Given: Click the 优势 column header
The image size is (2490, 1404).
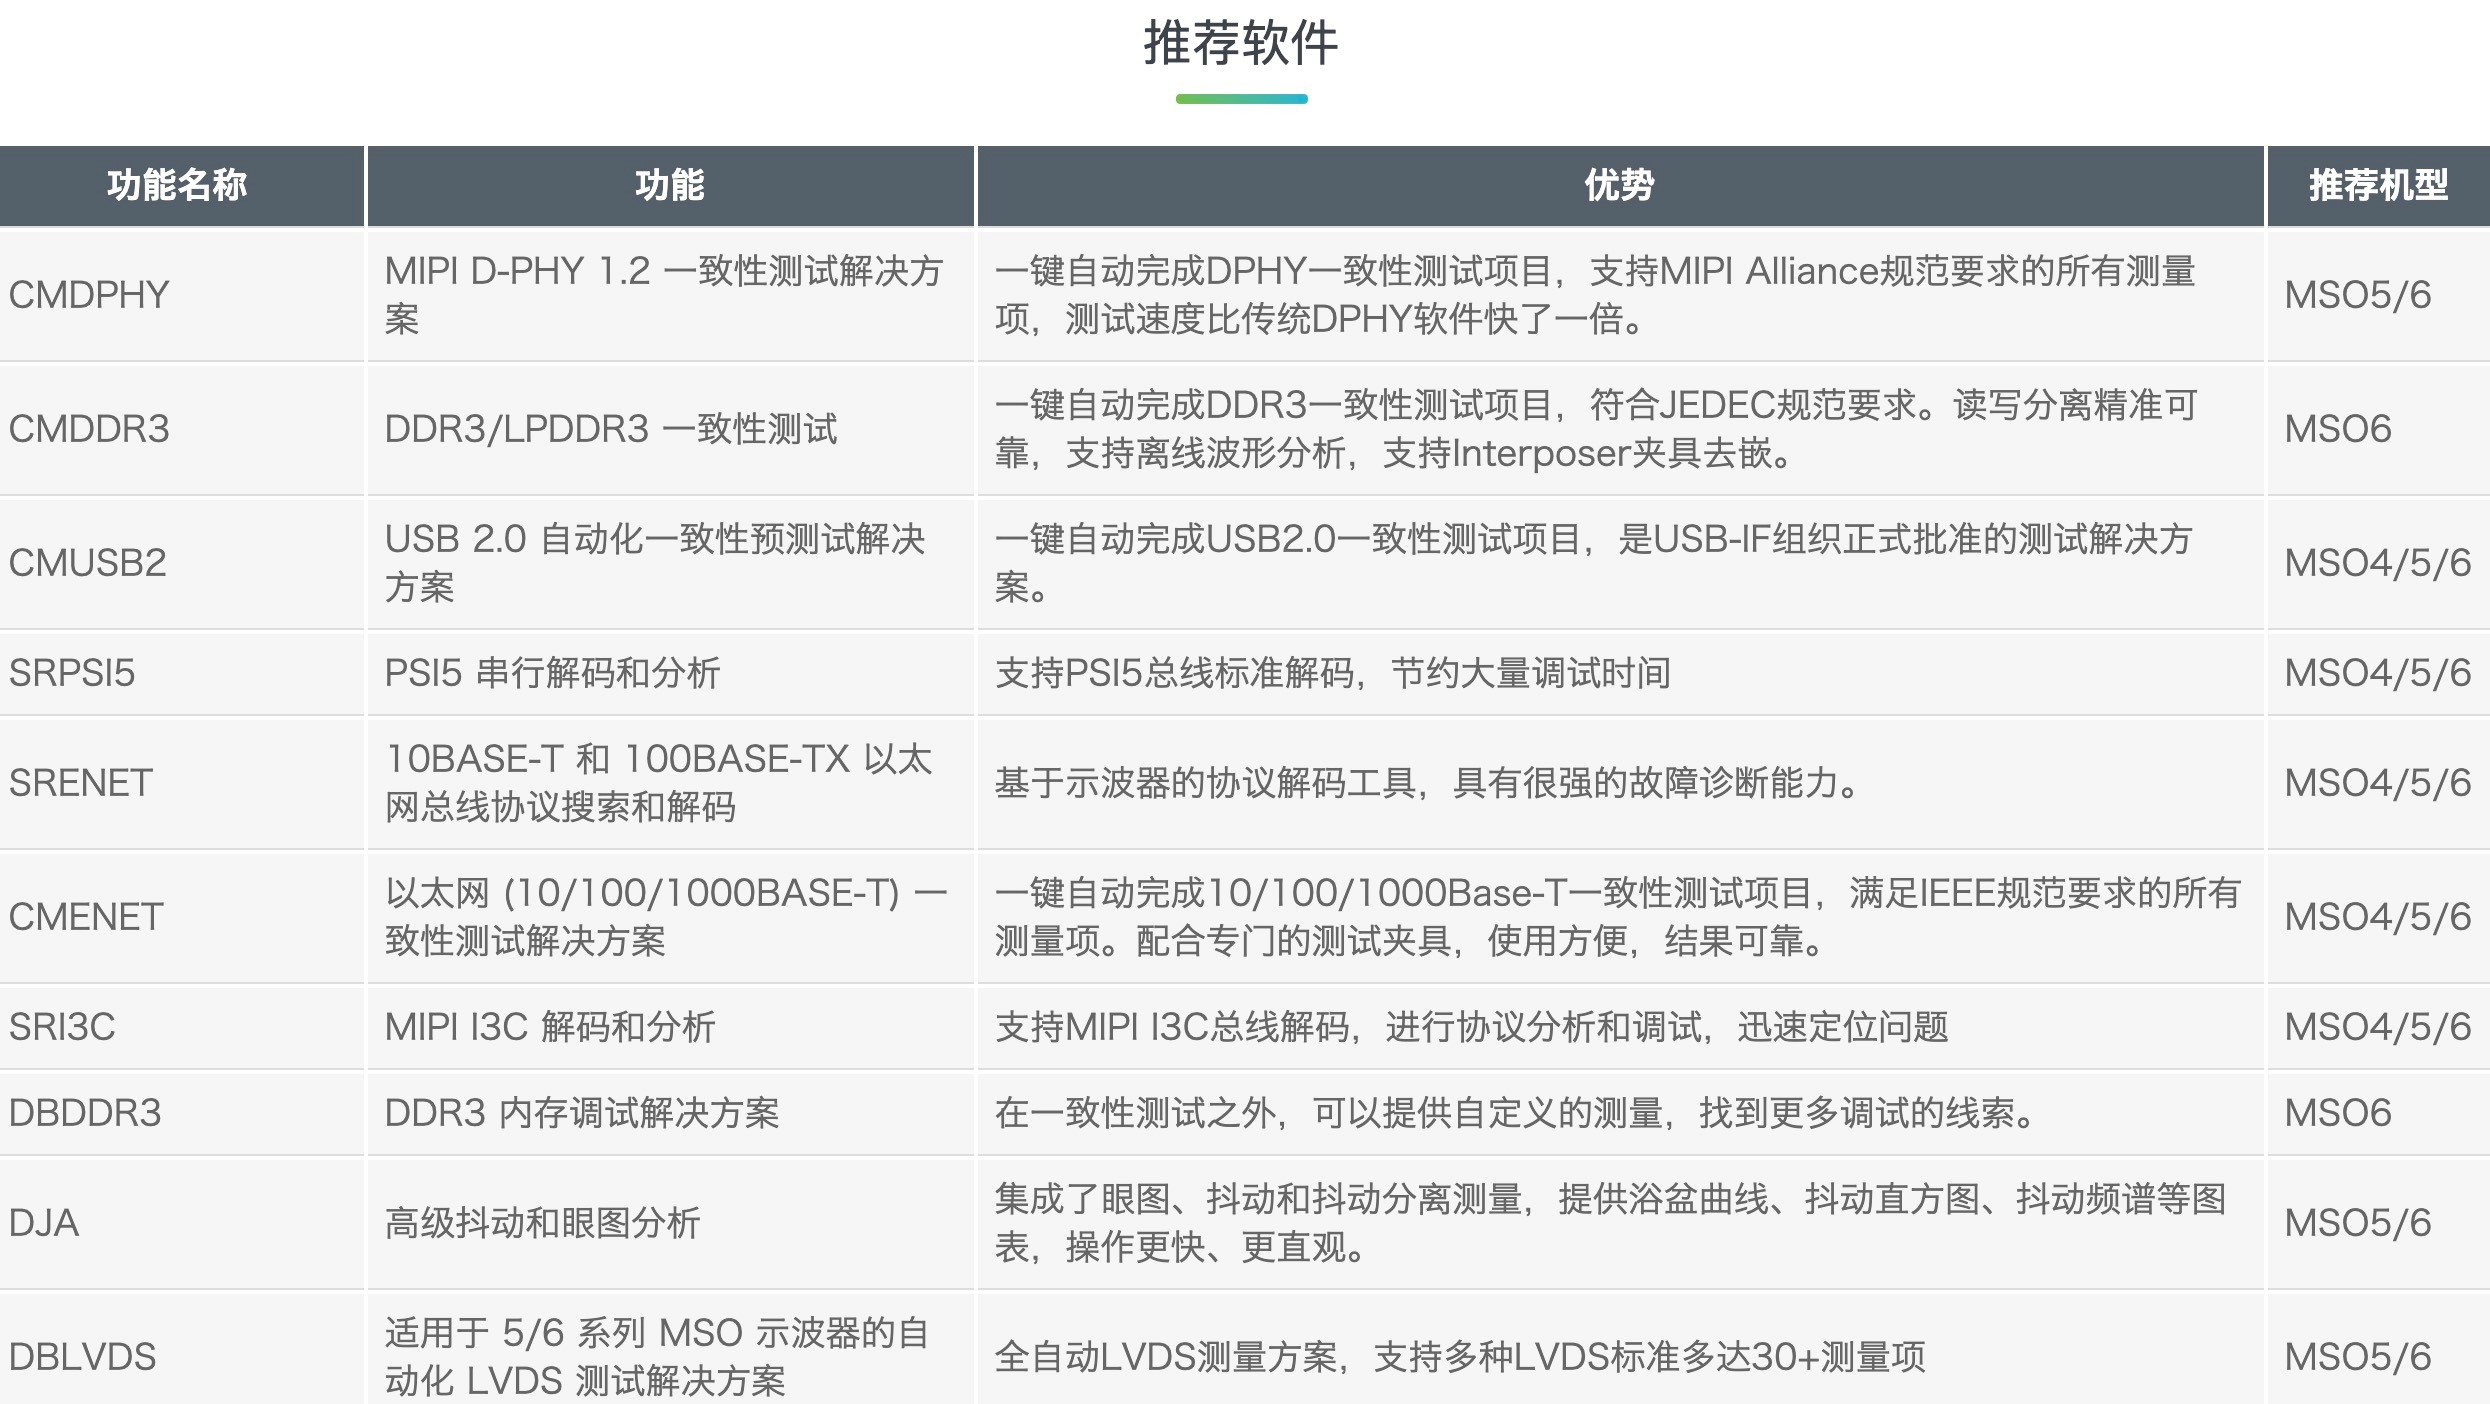Looking at the screenshot, I should point(1619,186).
